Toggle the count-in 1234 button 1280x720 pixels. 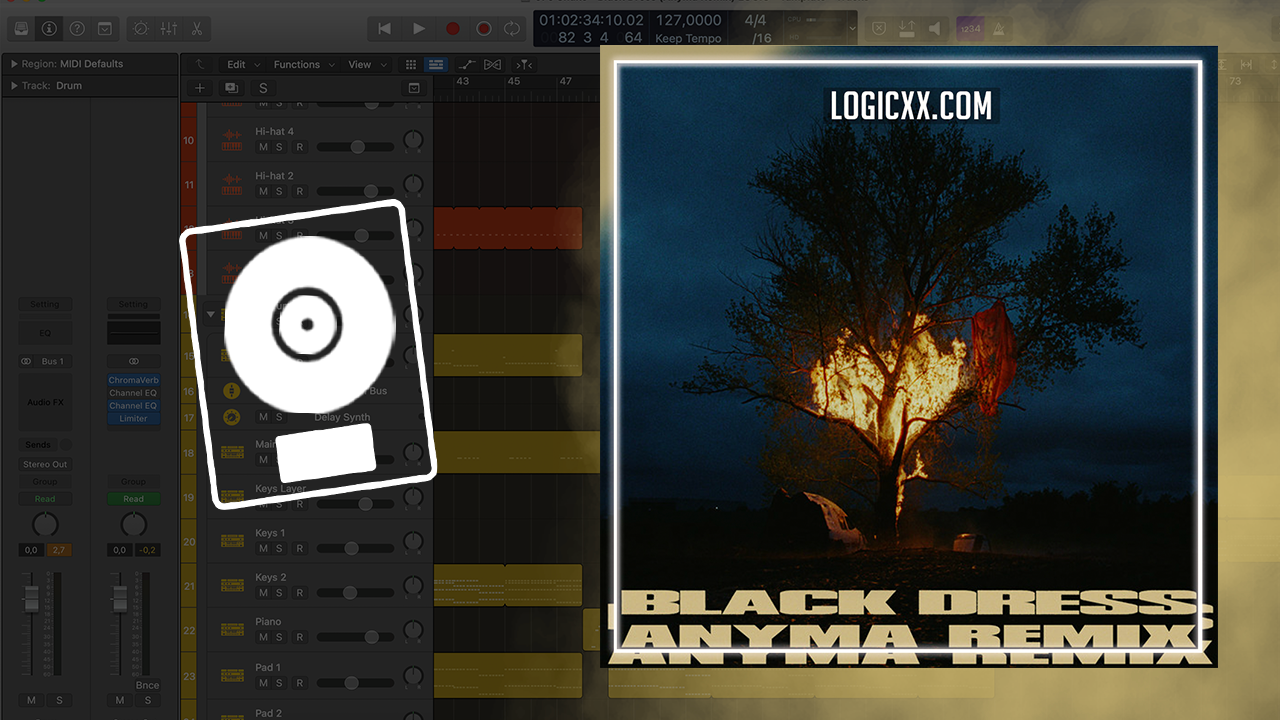tap(969, 29)
